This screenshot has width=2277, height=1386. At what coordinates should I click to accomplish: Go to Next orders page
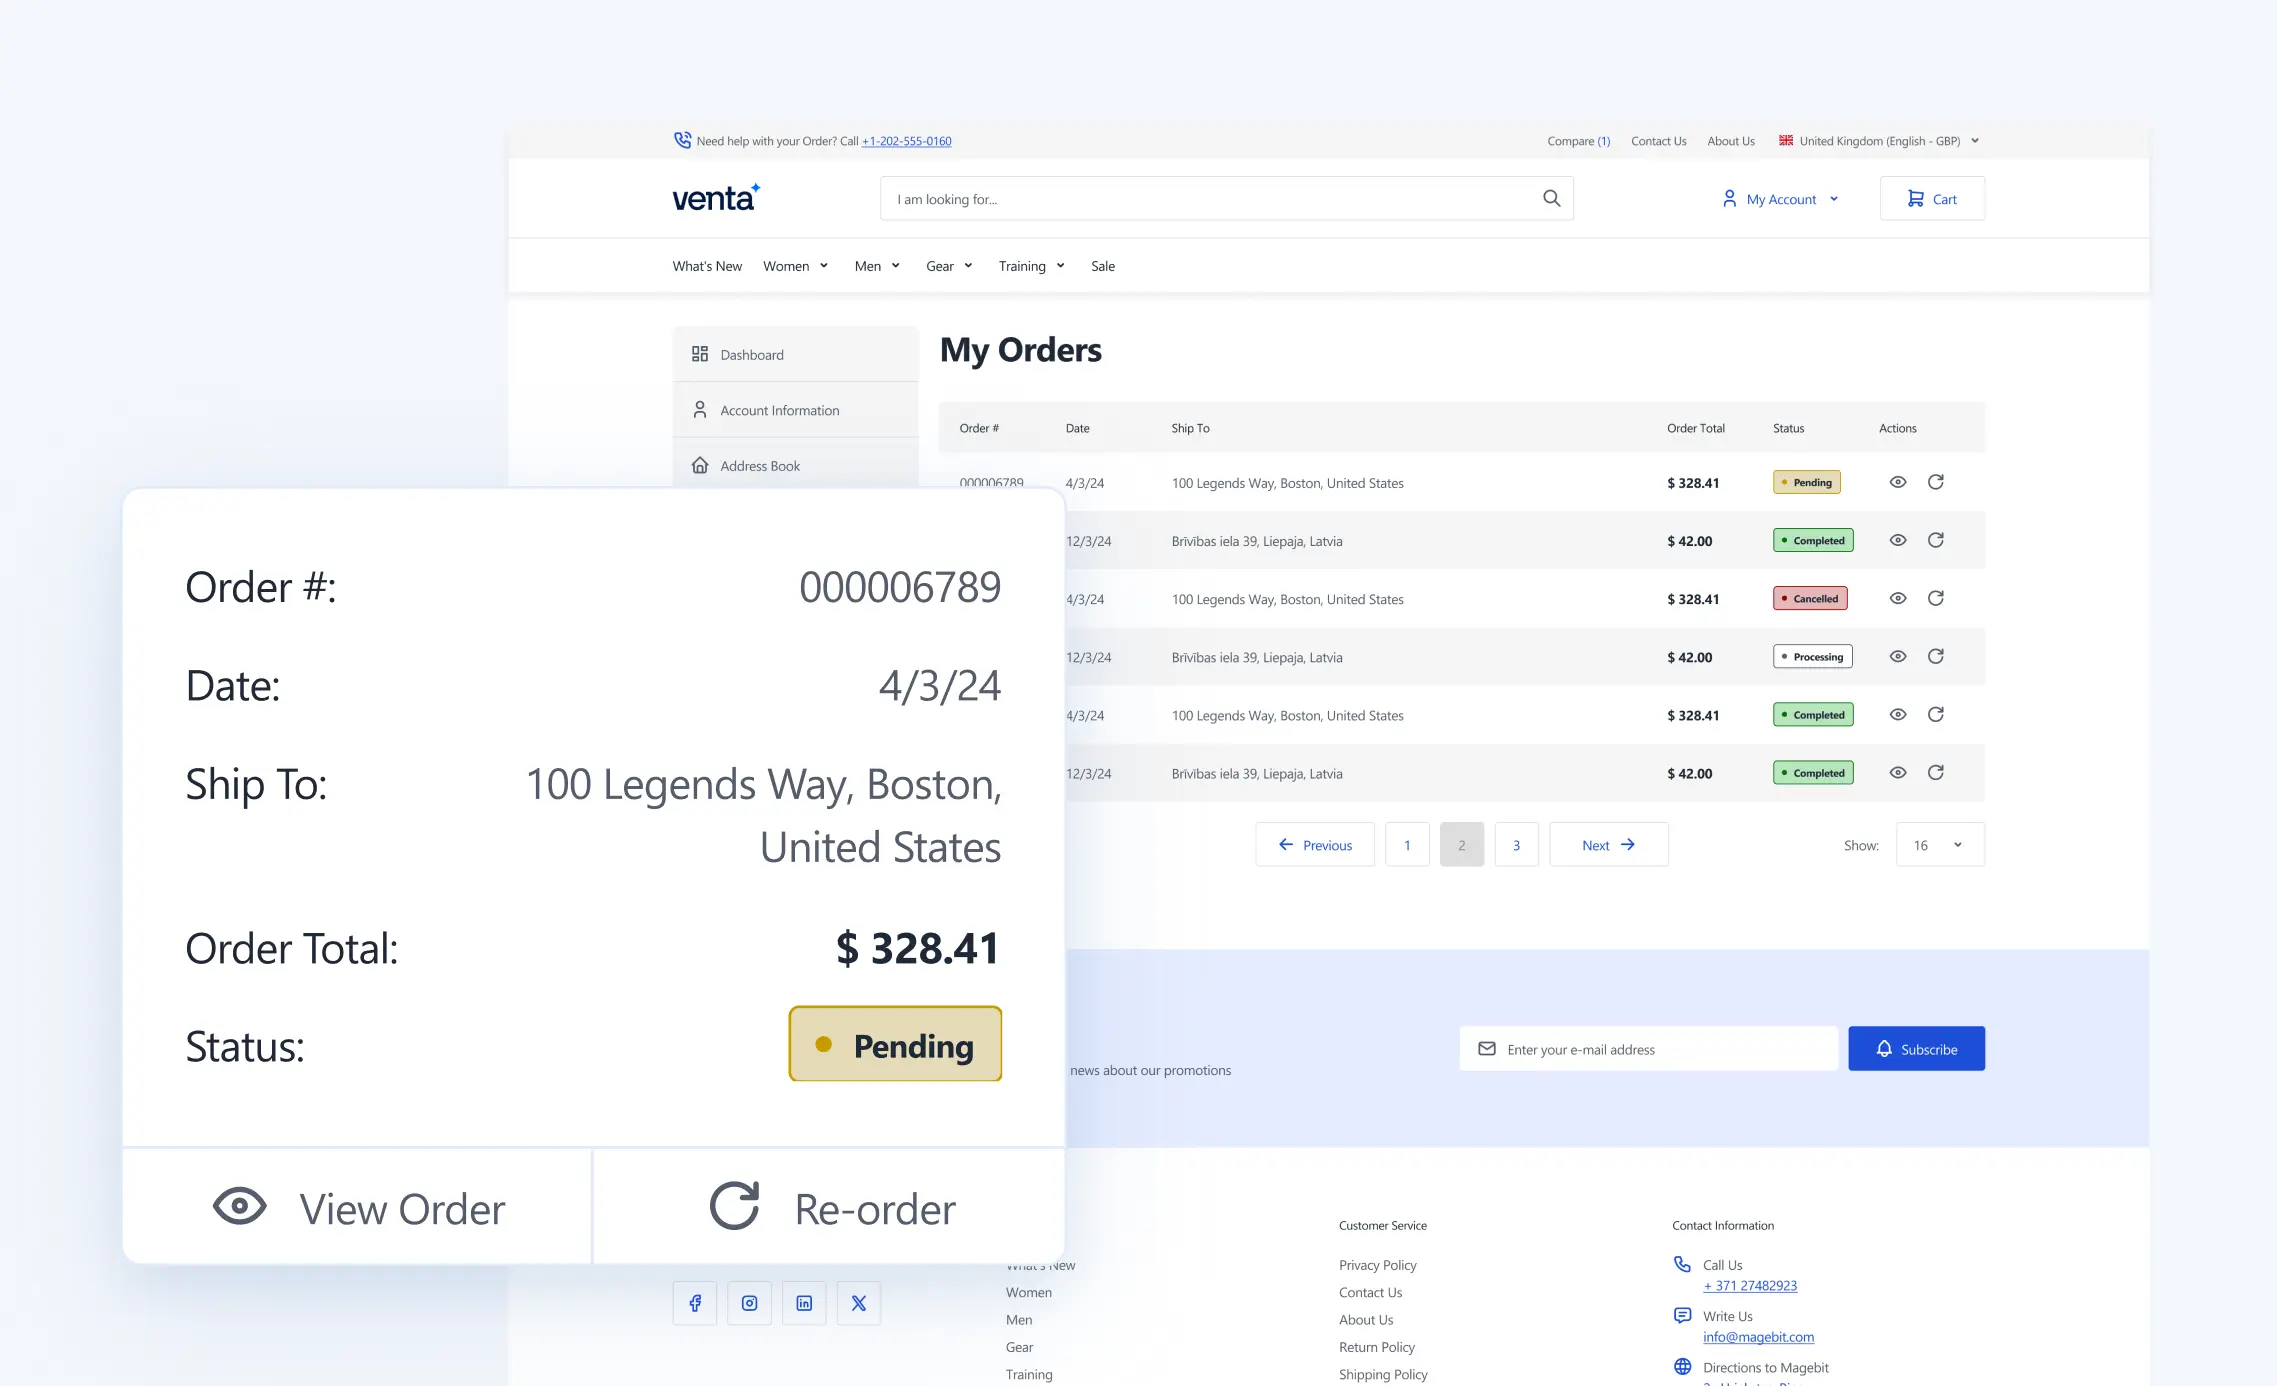(1607, 845)
